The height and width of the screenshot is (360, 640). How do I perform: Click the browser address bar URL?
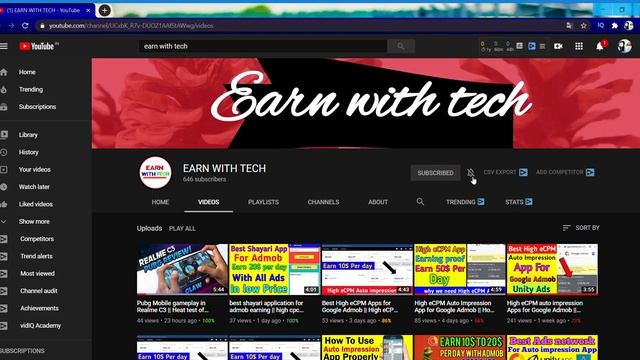(131, 26)
